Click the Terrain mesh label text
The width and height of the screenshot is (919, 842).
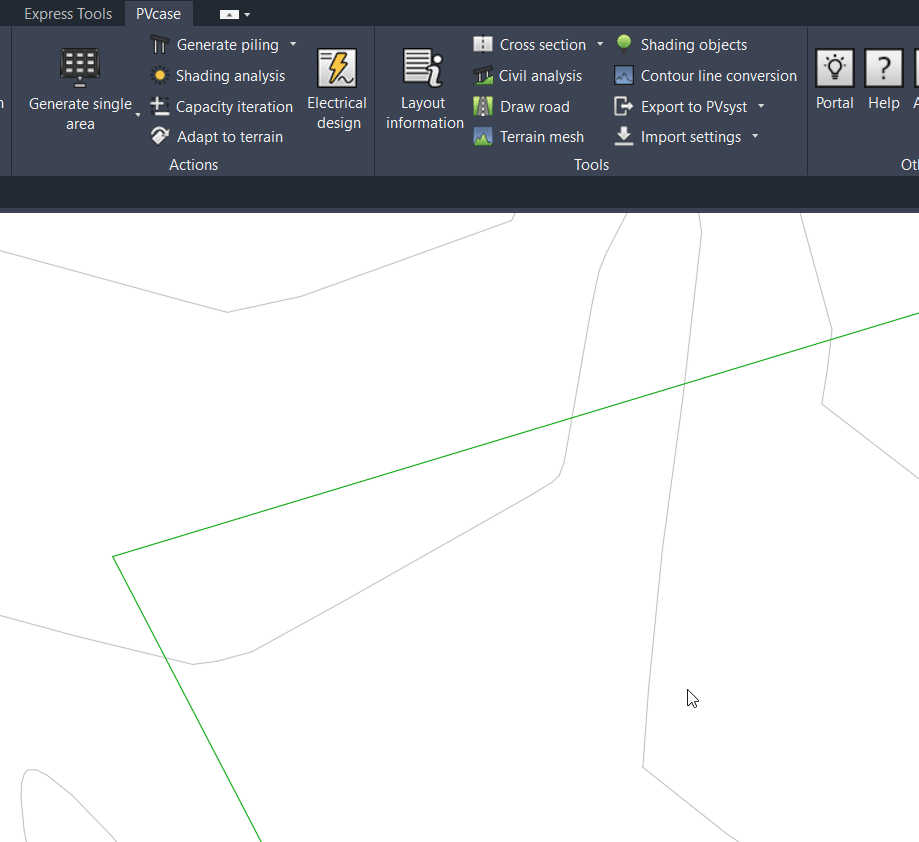[542, 137]
